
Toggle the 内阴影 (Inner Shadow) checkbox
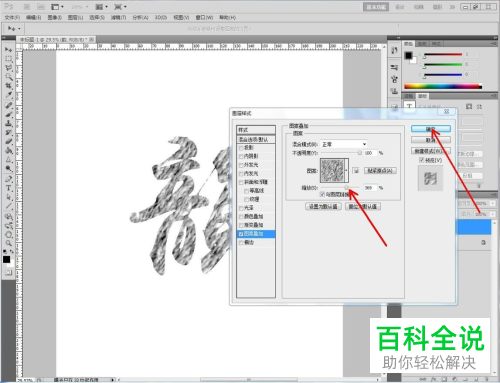click(x=241, y=156)
